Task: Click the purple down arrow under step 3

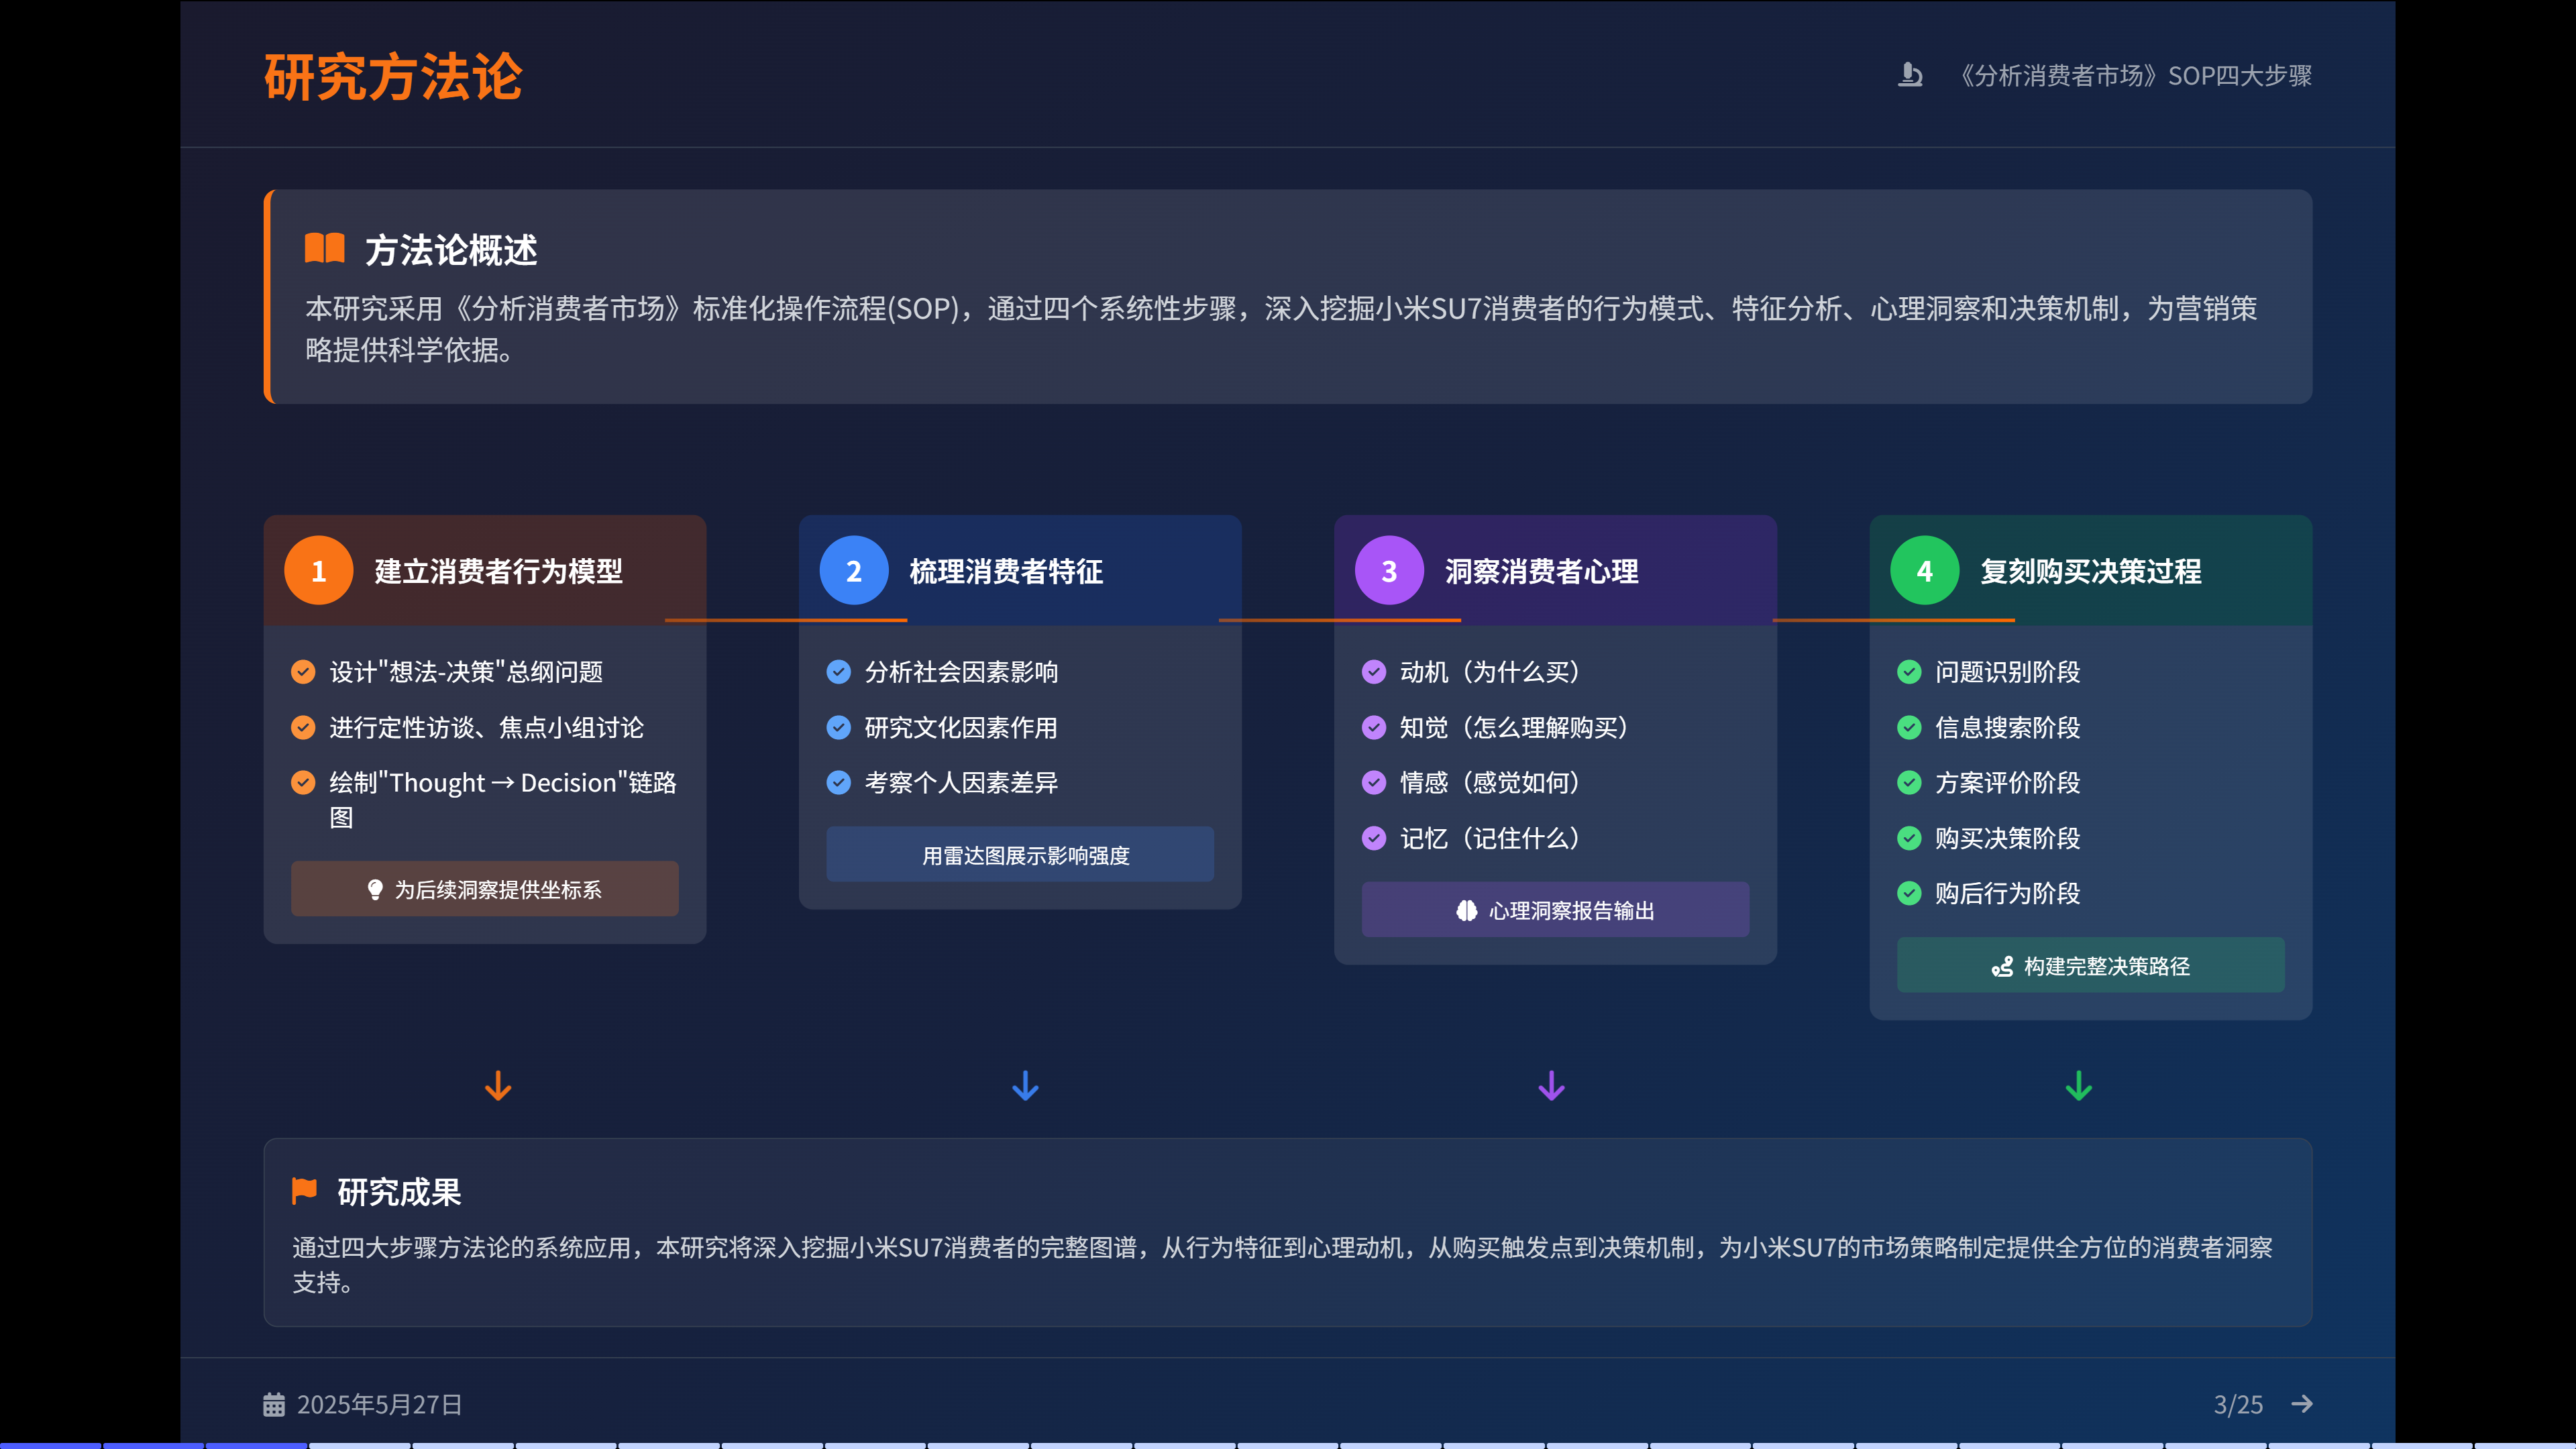Action: pos(1551,1086)
